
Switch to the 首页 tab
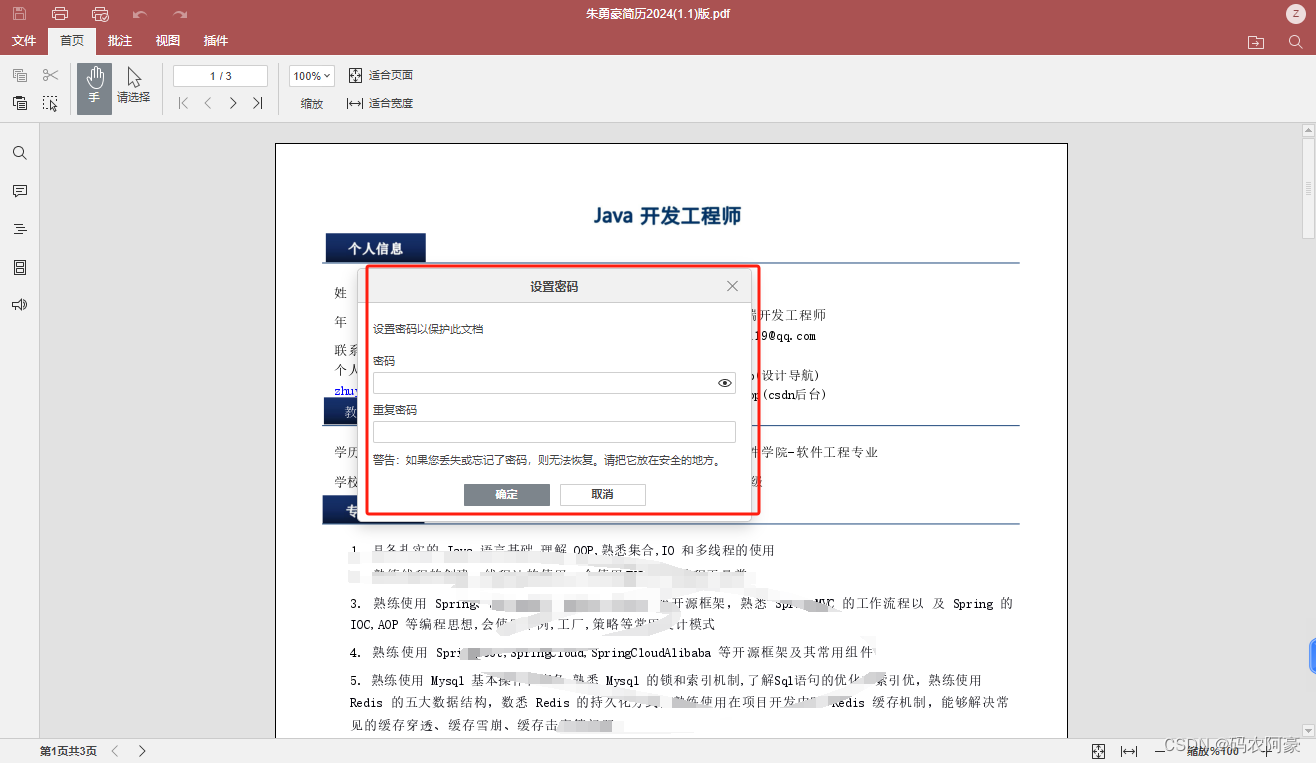click(72, 41)
